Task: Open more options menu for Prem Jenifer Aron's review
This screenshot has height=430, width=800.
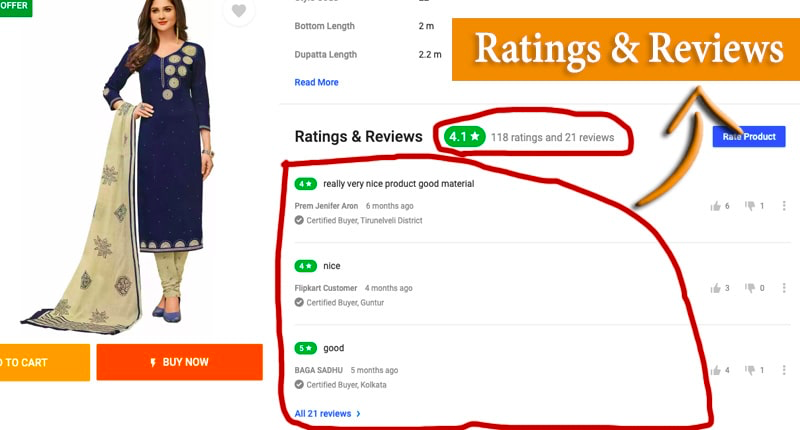Action: click(784, 206)
